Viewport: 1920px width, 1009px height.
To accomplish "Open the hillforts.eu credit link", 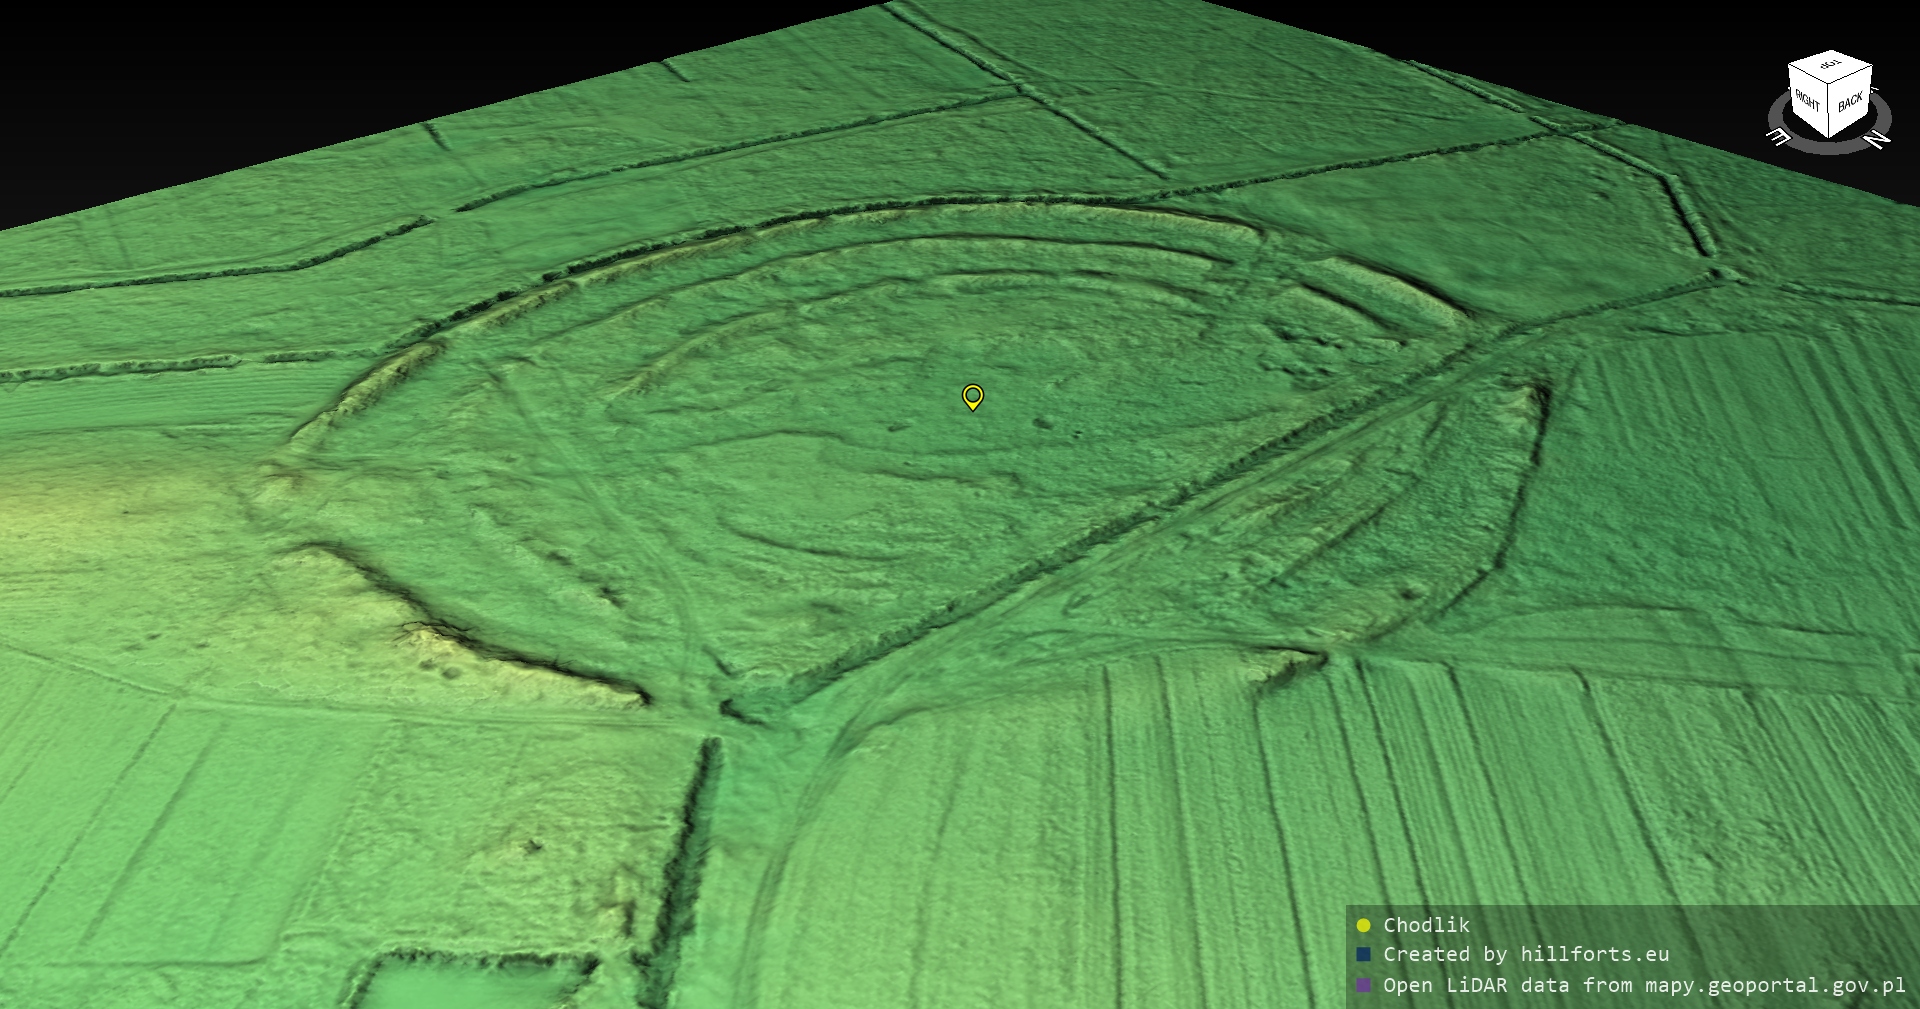I will click(x=1594, y=955).
